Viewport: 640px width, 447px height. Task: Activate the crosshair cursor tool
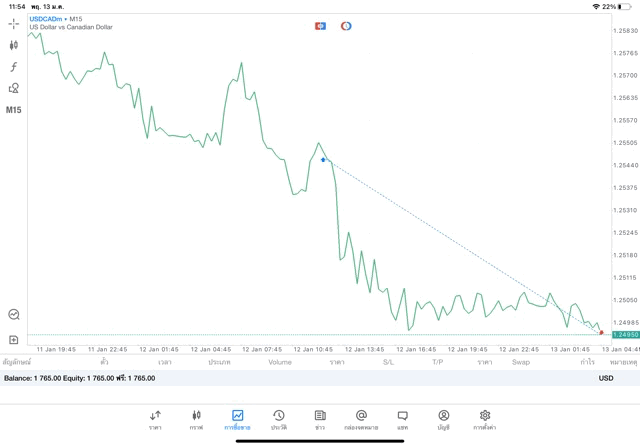pyautogui.click(x=14, y=24)
